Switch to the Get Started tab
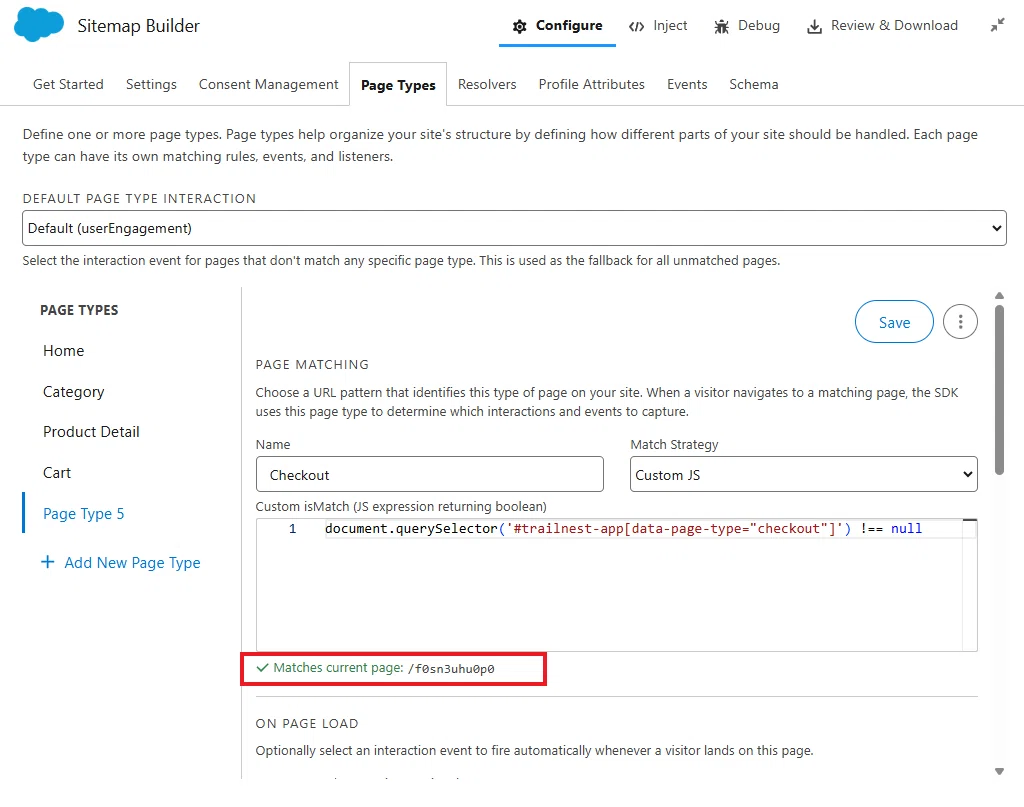The image size is (1024, 807). click(68, 84)
